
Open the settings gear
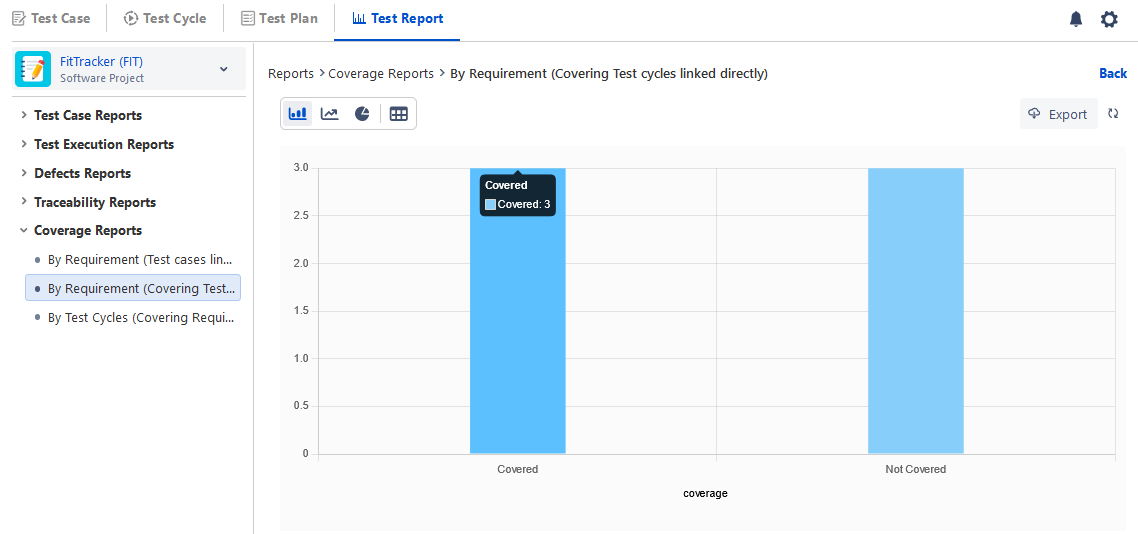point(1109,20)
